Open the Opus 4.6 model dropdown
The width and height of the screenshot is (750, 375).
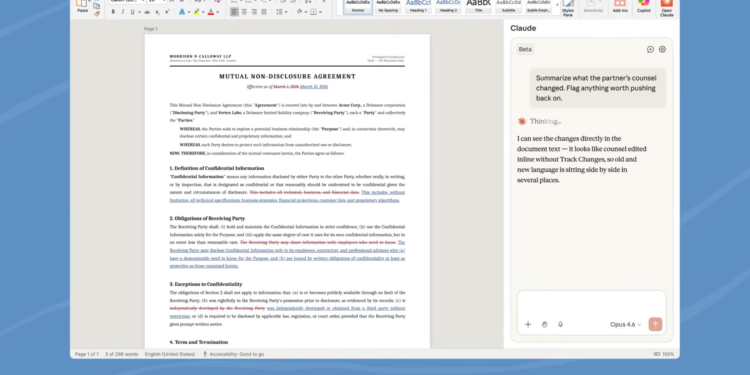pos(626,324)
